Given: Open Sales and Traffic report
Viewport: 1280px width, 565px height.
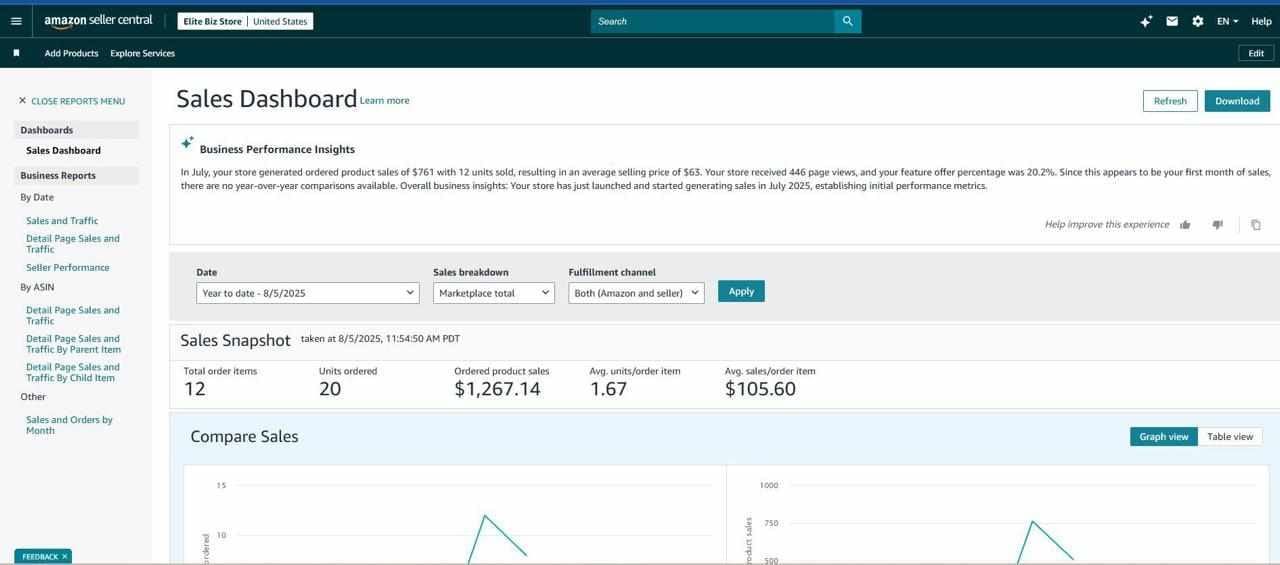Looking at the screenshot, I should (62, 221).
